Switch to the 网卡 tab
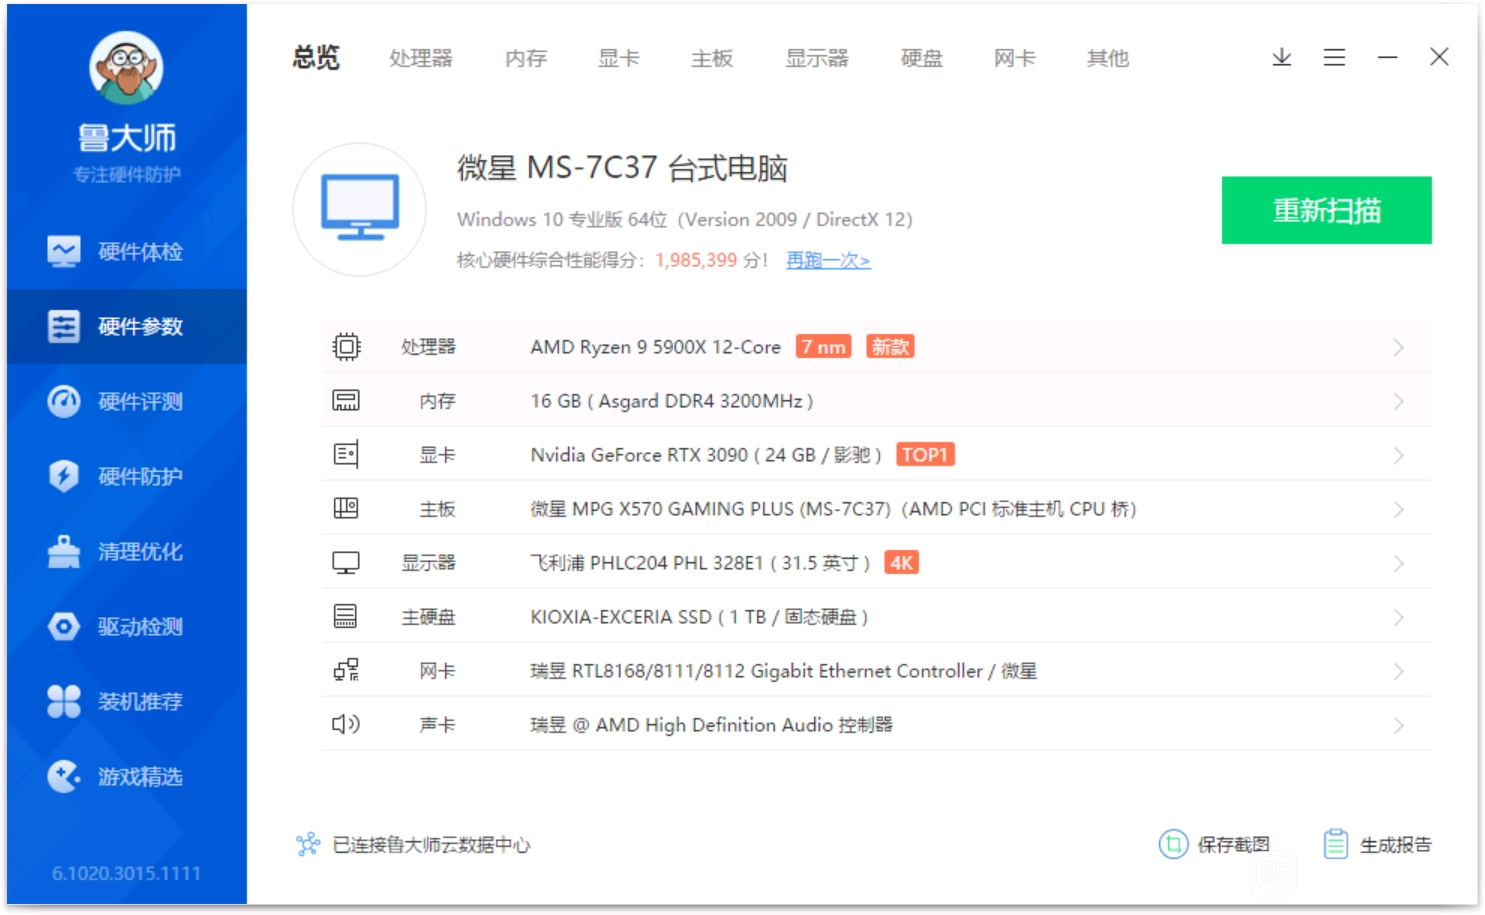The height and width of the screenshot is (915, 1485). [x=1015, y=58]
